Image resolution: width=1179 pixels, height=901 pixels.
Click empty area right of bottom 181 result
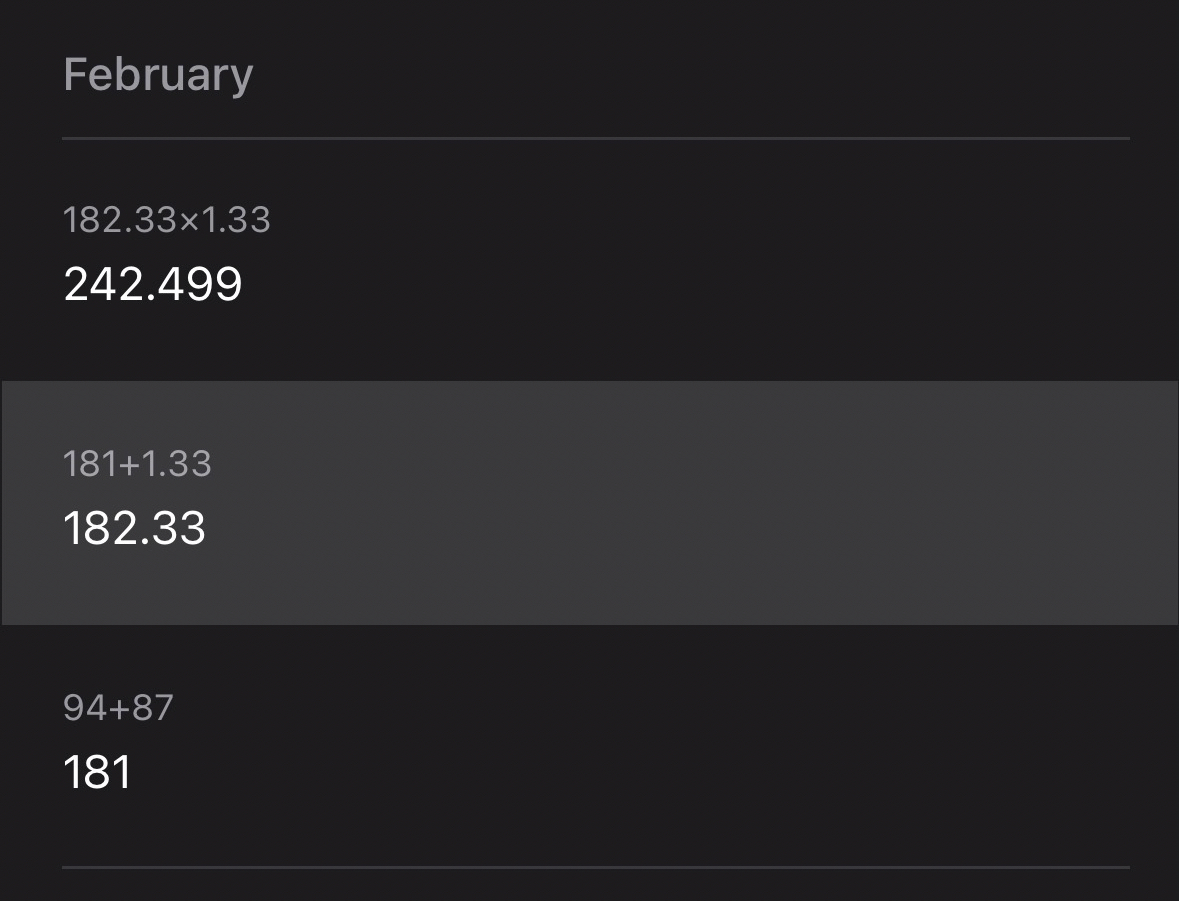click(700, 772)
